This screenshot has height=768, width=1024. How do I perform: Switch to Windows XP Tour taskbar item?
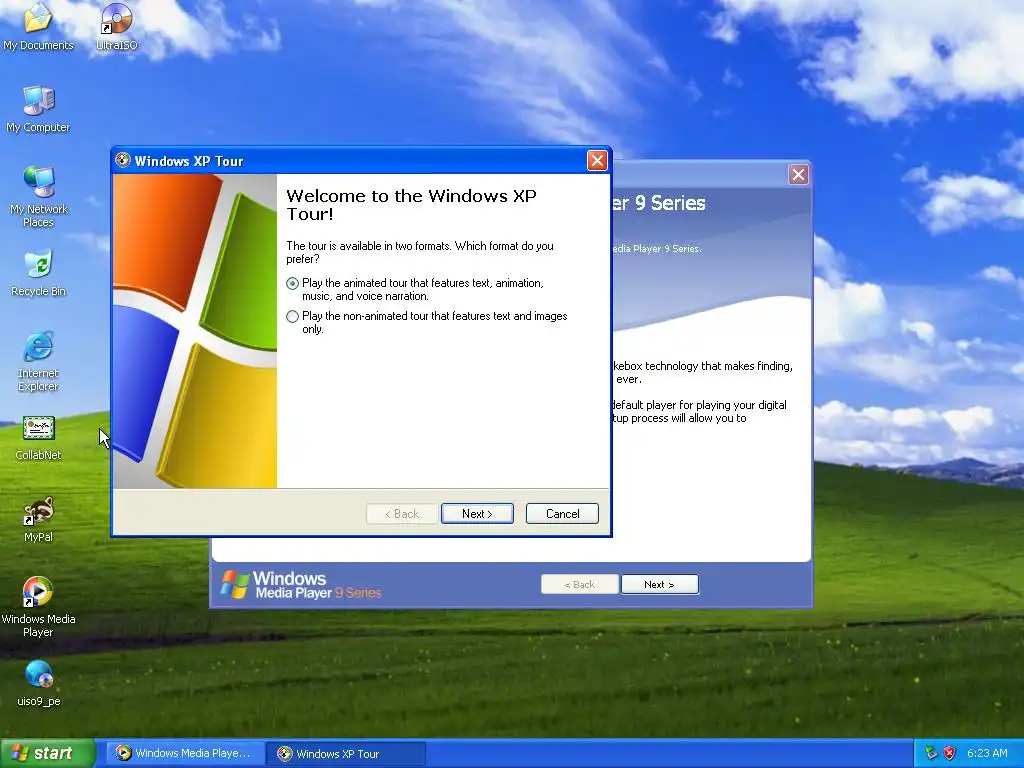pyautogui.click(x=346, y=754)
